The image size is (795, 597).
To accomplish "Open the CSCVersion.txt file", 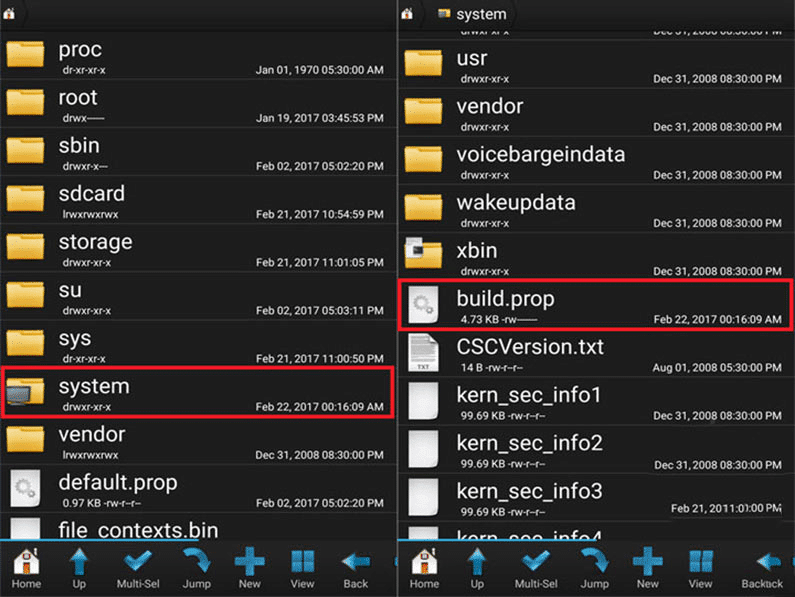I will tap(596, 354).
